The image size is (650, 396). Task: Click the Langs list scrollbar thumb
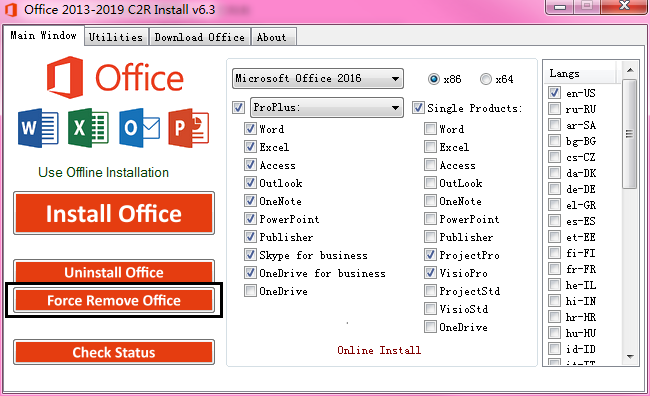pyautogui.click(x=630, y=134)
